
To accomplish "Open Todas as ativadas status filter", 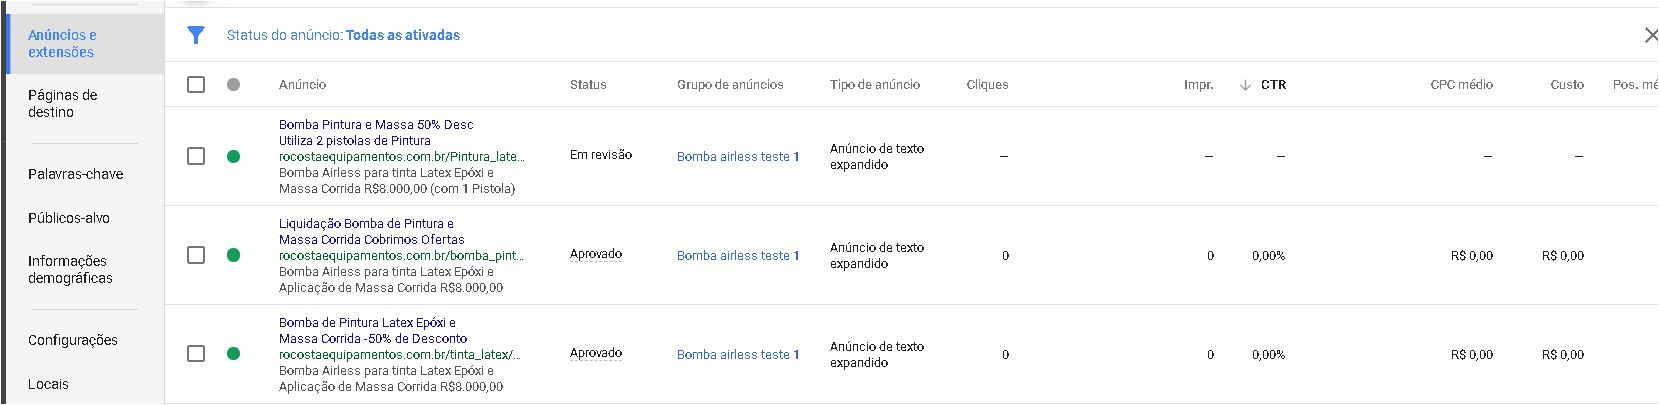I will 403,35.
